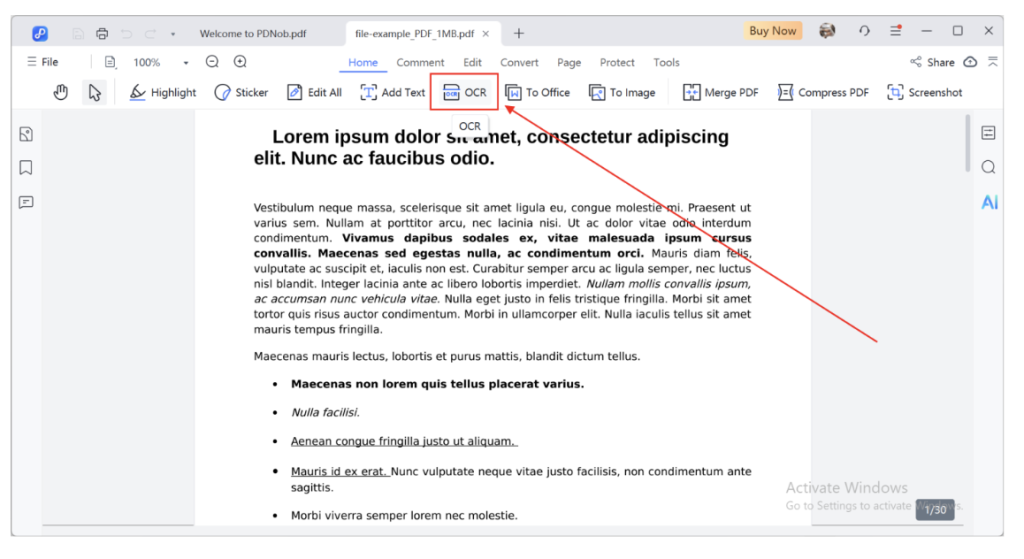Screen dimensions: 1024x559
Task: Zoom in using the plus magnifier
Action: point(240,62)
